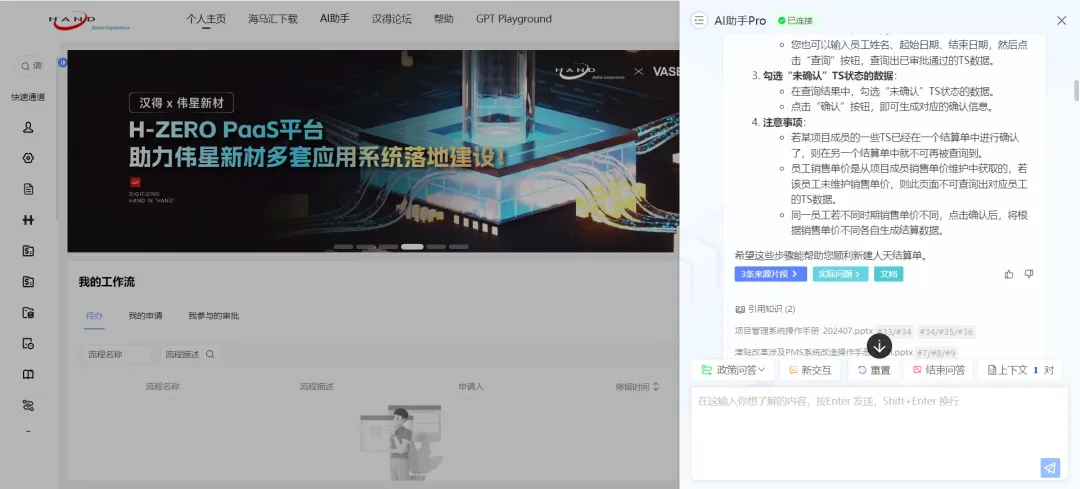Focus the 流程名称 filter input
The width and height of the screenshot is (1080, 489).
point(116,354)
